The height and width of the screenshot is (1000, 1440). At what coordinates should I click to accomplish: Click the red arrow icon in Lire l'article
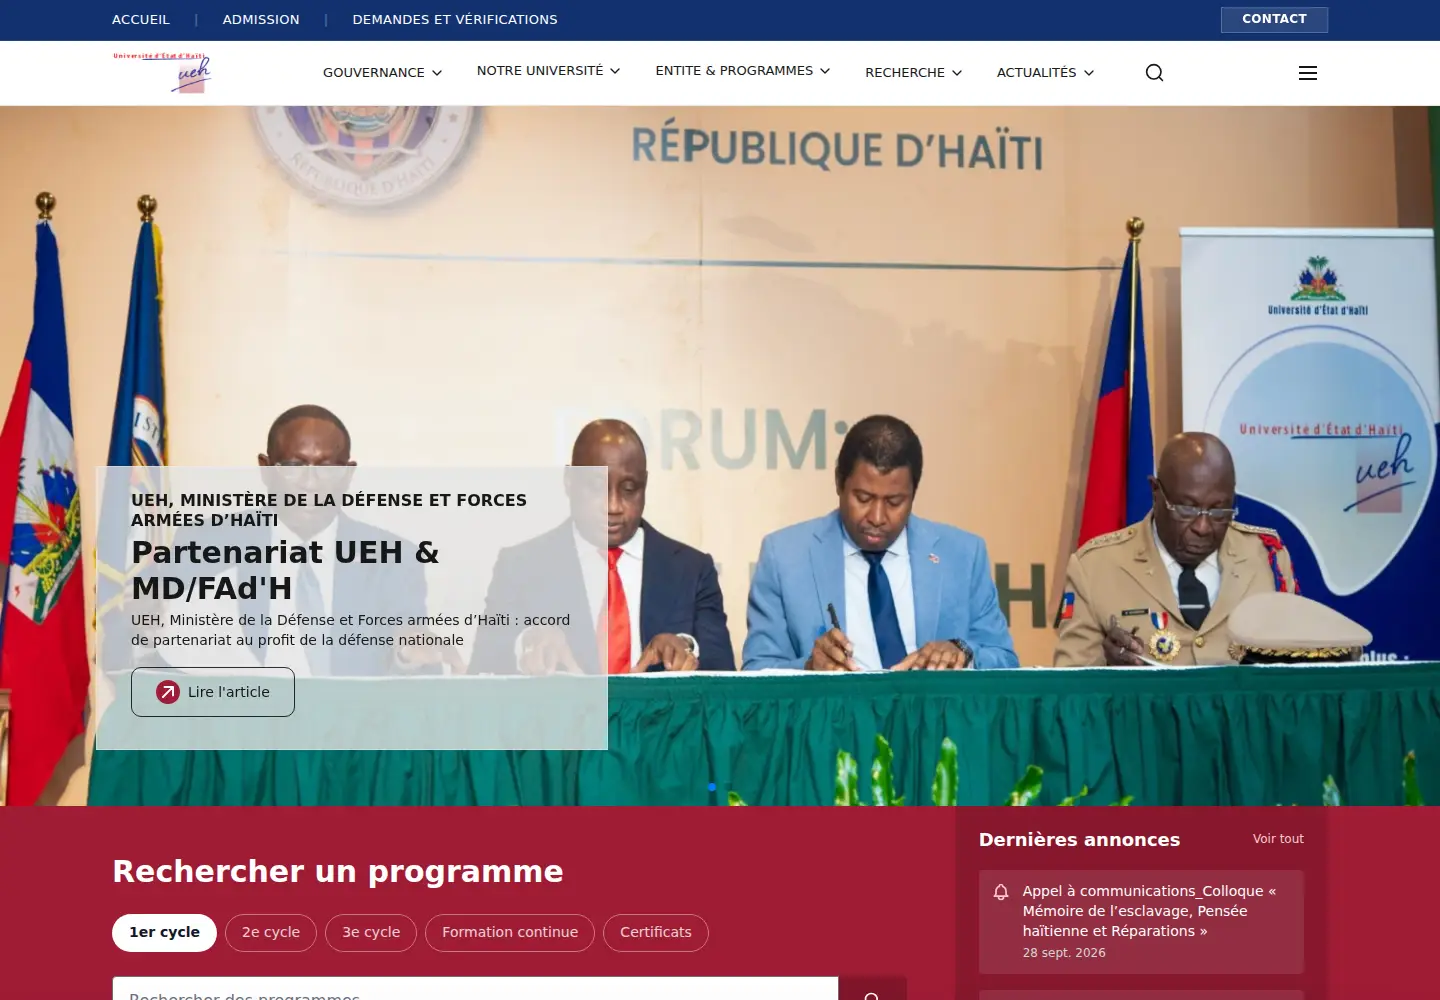coord(168,692)
